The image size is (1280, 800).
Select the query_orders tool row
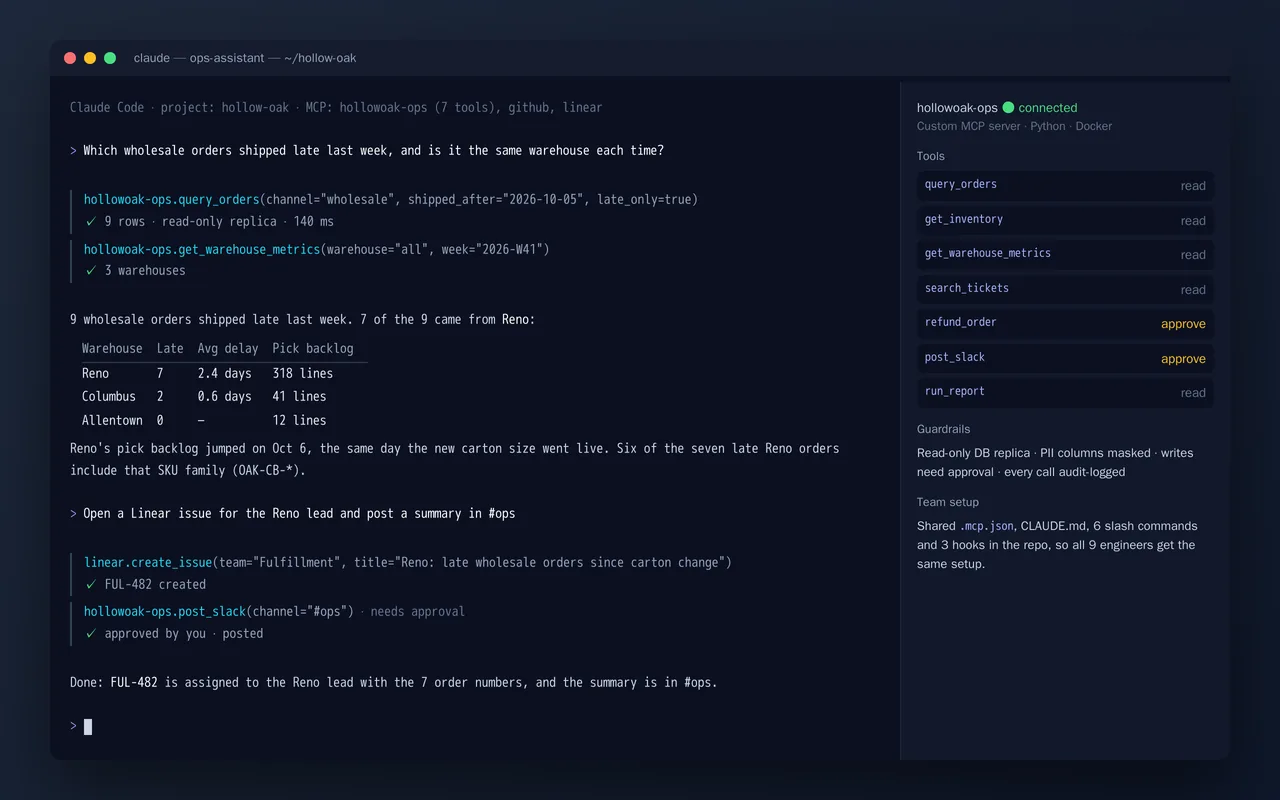click(1065, 185)
